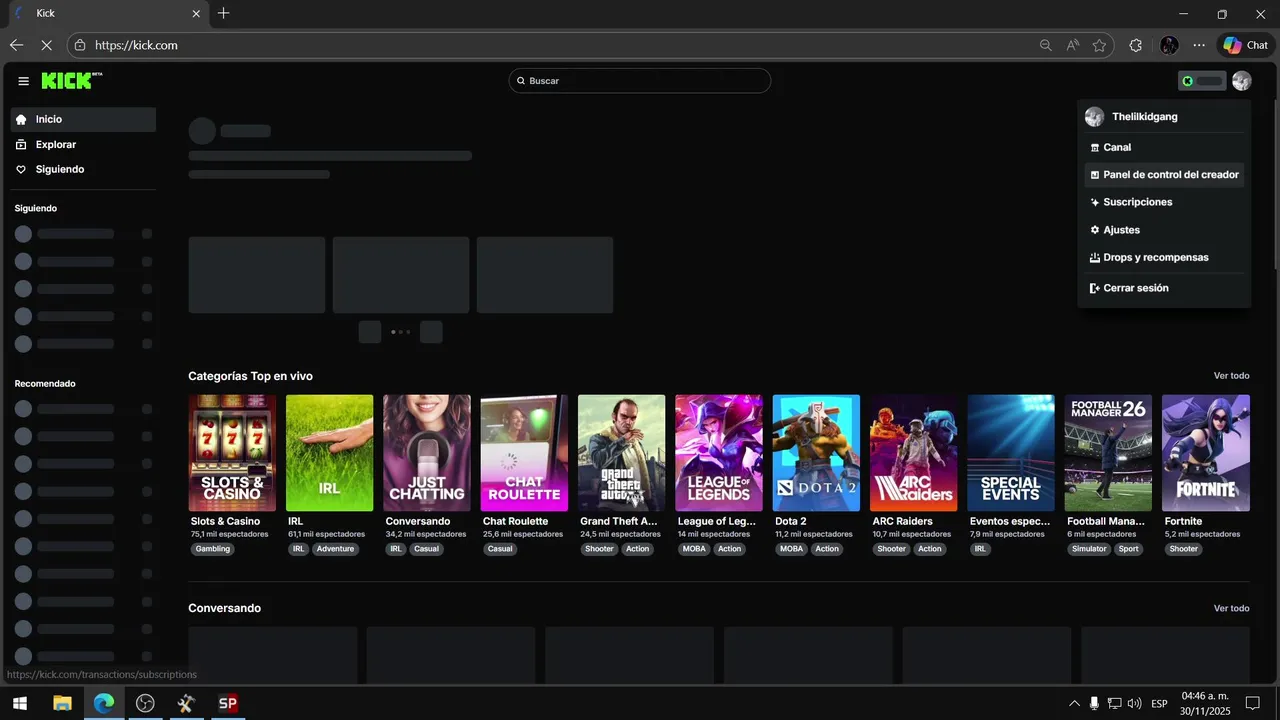Click the Suscripciones sparkle icon
The image size is (1280, 720).
tap(1095, 202)
